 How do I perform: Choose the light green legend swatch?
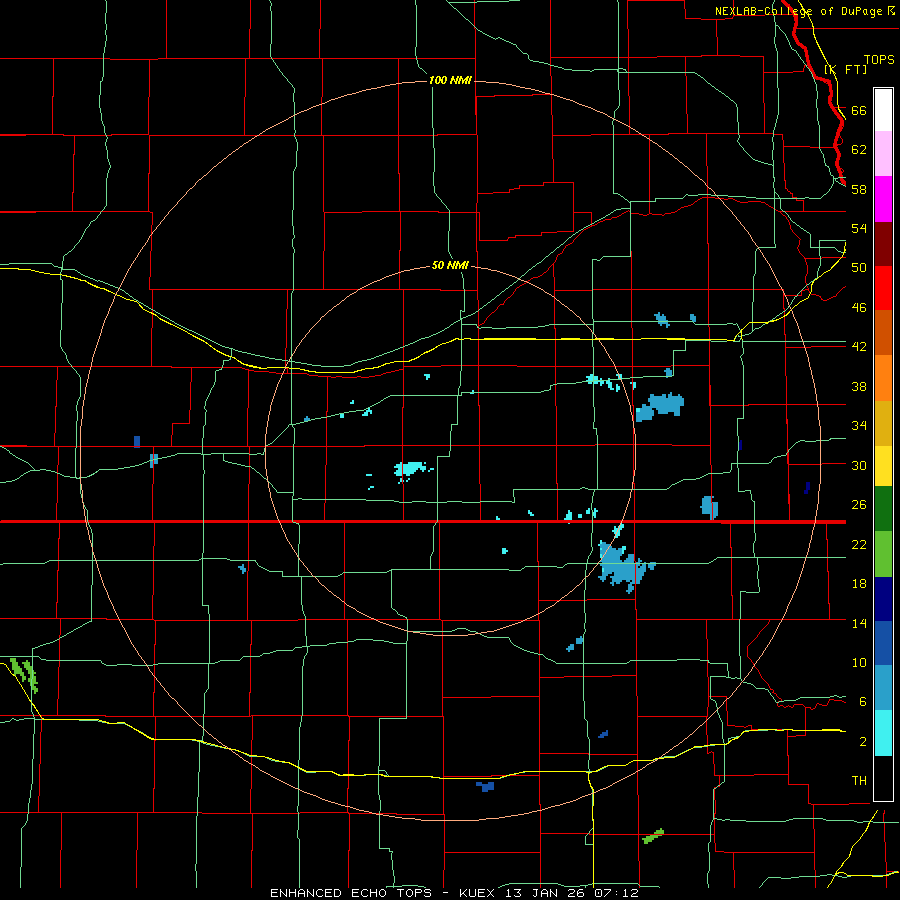pyautogui.click(x=883, y=554)
